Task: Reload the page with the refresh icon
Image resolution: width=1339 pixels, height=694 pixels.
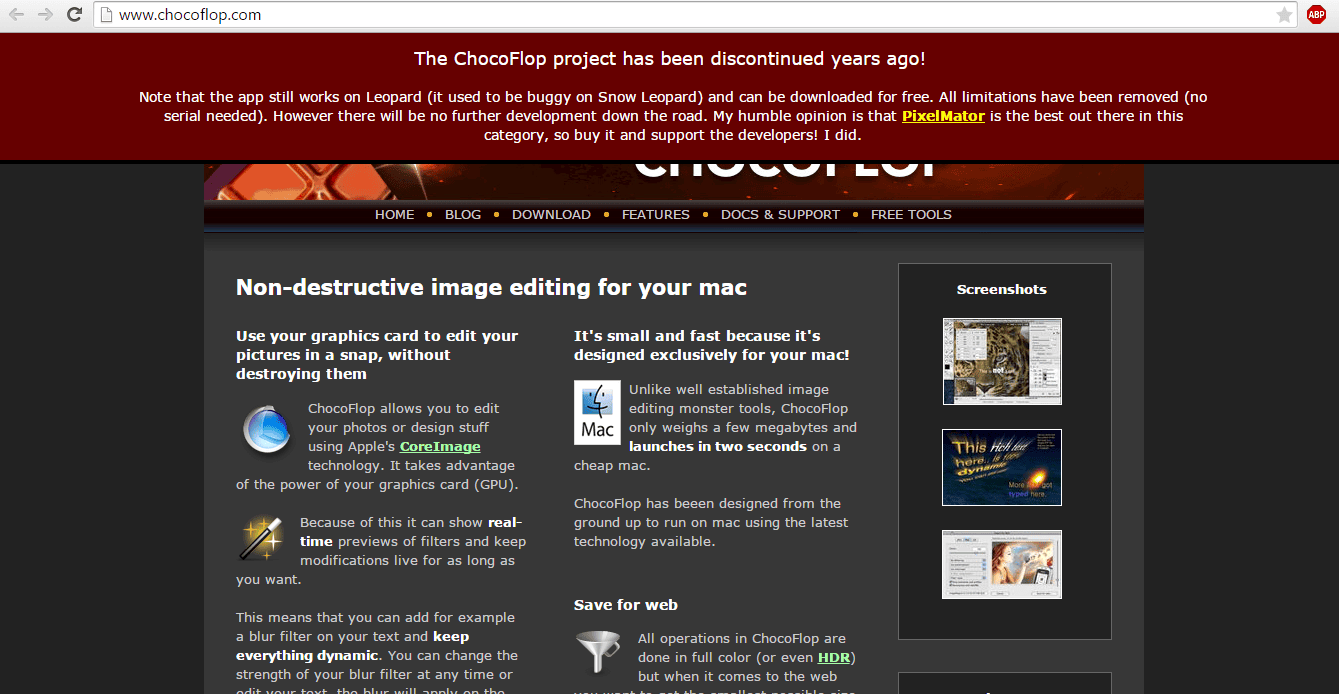Action: (74, 15)
